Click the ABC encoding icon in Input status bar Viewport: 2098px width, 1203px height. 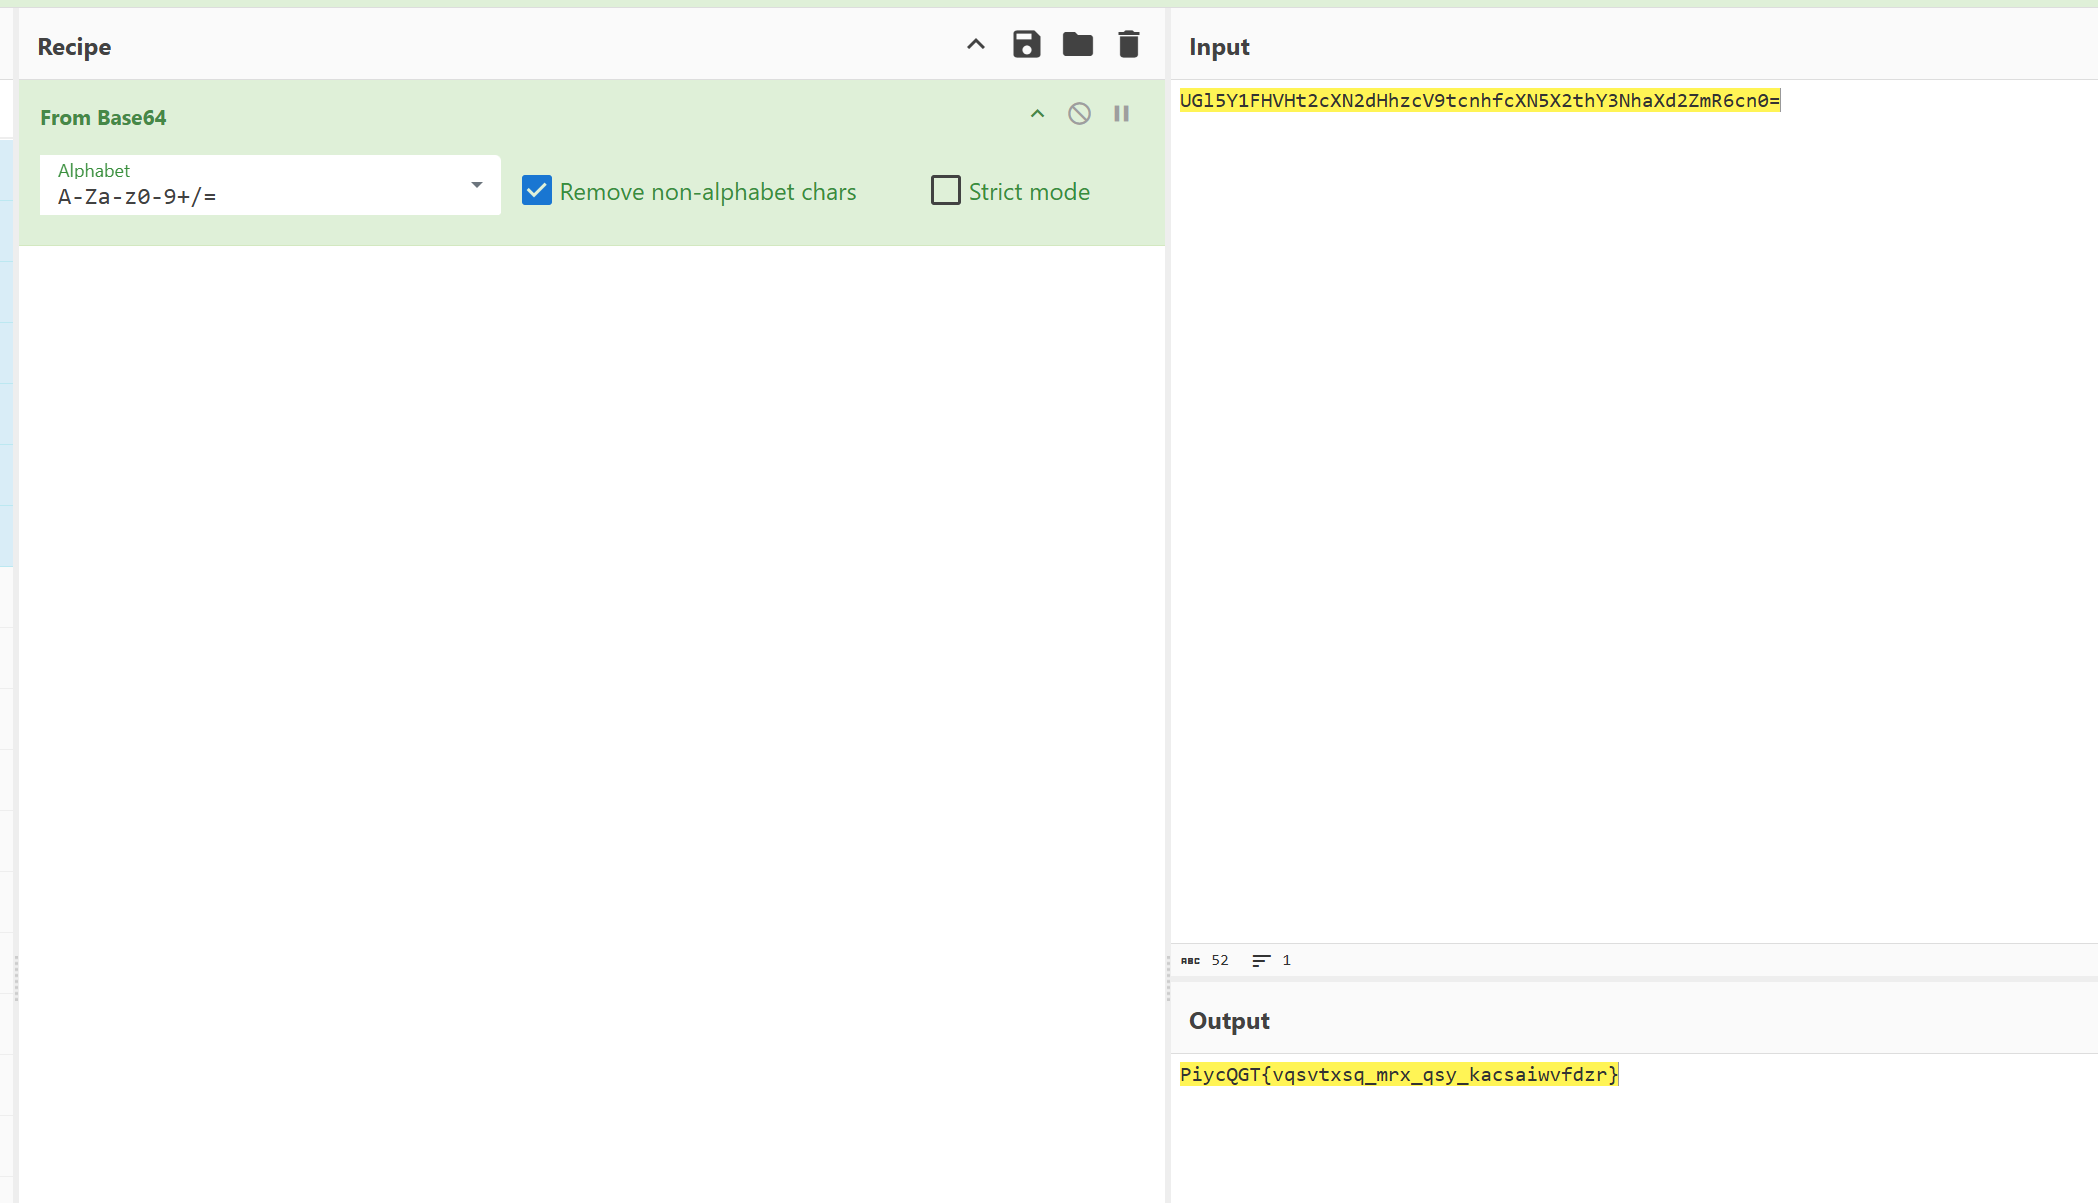(1191, 960)
